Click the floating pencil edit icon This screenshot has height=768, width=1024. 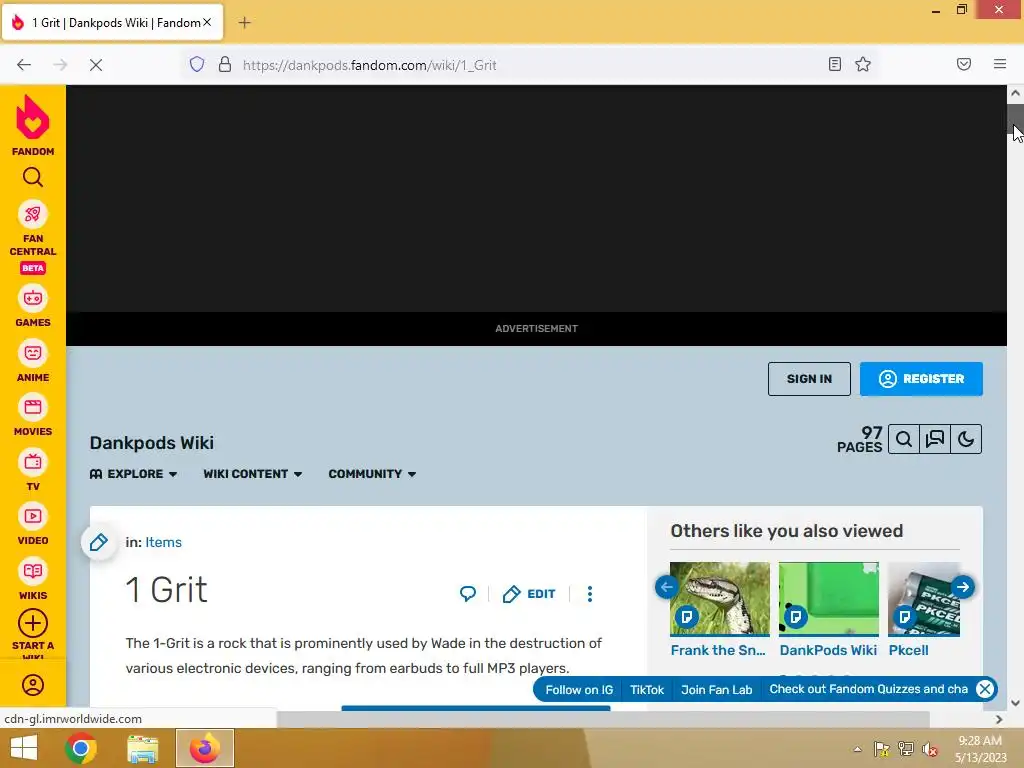(99, 542)
